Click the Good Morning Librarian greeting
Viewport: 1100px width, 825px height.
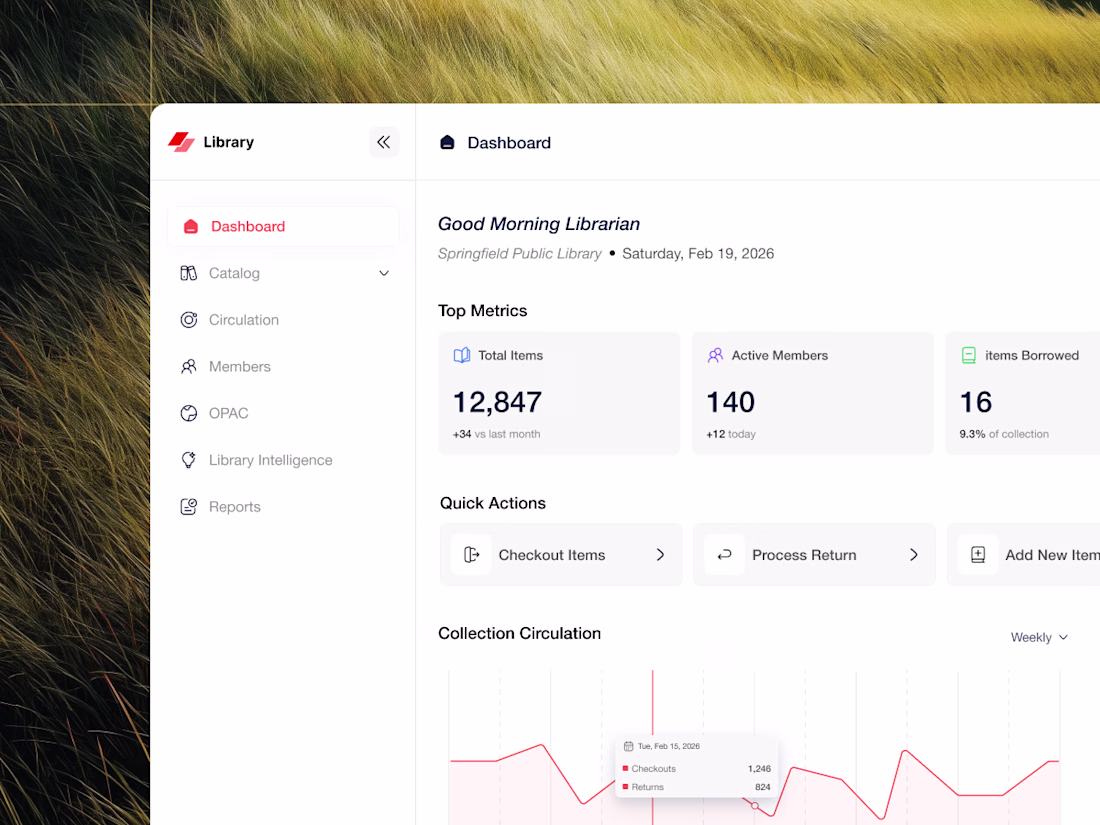point(539,224)
